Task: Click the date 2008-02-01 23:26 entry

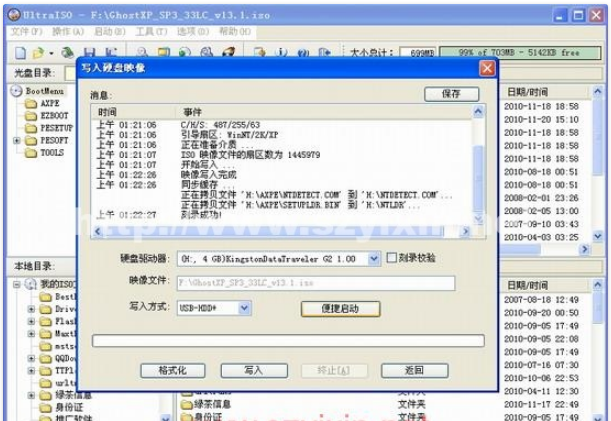Action: coord(541,198)
